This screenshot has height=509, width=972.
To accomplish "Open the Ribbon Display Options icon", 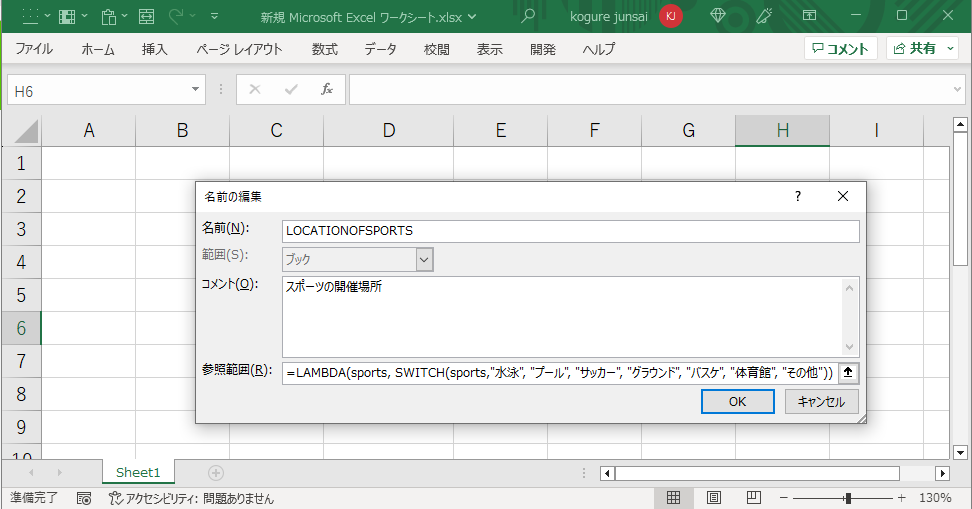I will 810,15.
